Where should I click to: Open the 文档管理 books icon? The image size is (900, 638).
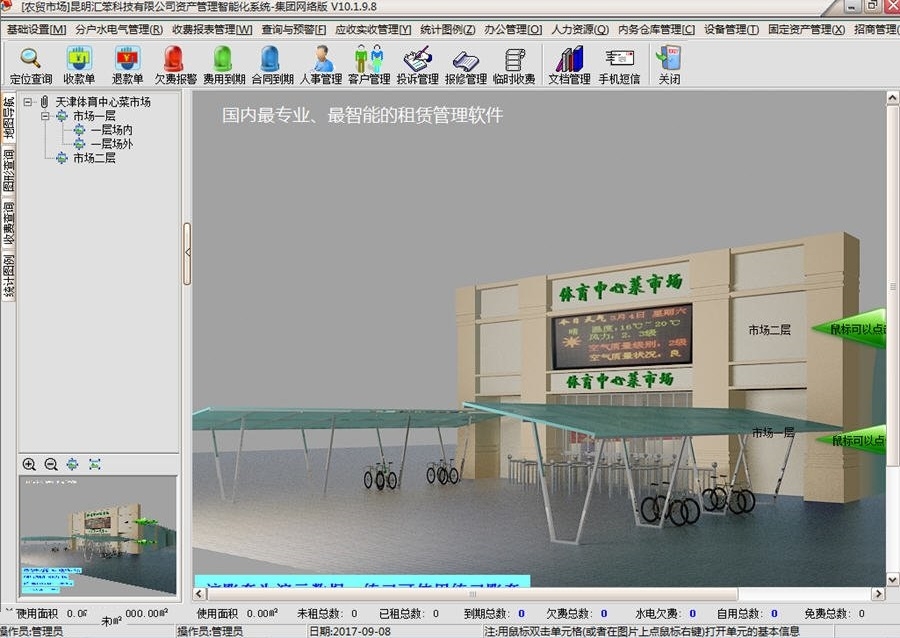pyautogui.click(x=569, y=60)
